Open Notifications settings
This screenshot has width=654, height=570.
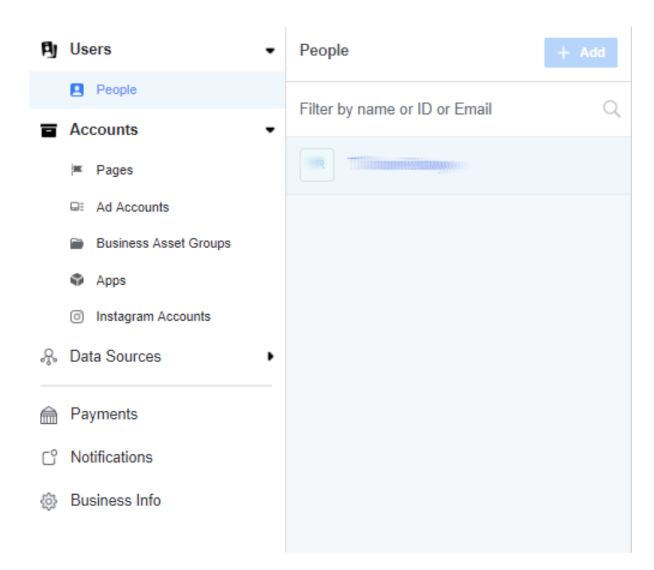pos(110,457)
